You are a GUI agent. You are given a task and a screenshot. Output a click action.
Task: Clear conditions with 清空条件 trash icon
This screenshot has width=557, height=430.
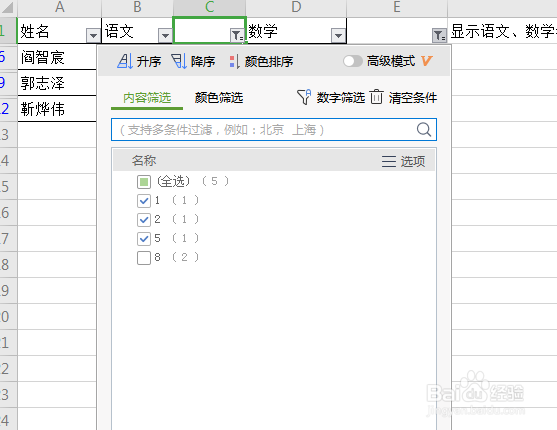tap(376, 97)
